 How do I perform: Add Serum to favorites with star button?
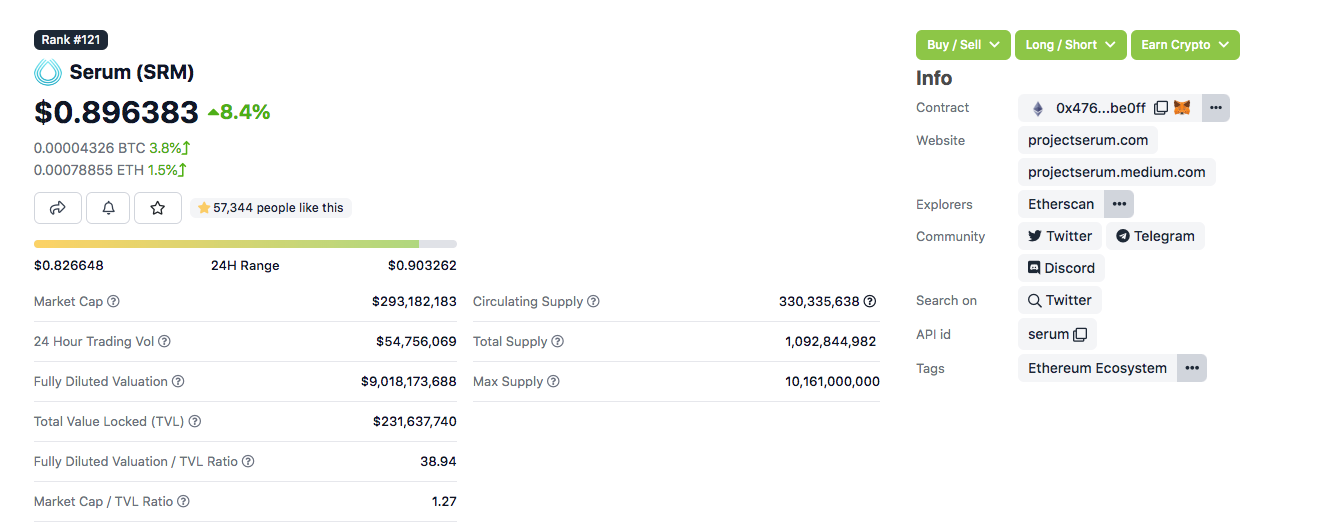(158, 208)
